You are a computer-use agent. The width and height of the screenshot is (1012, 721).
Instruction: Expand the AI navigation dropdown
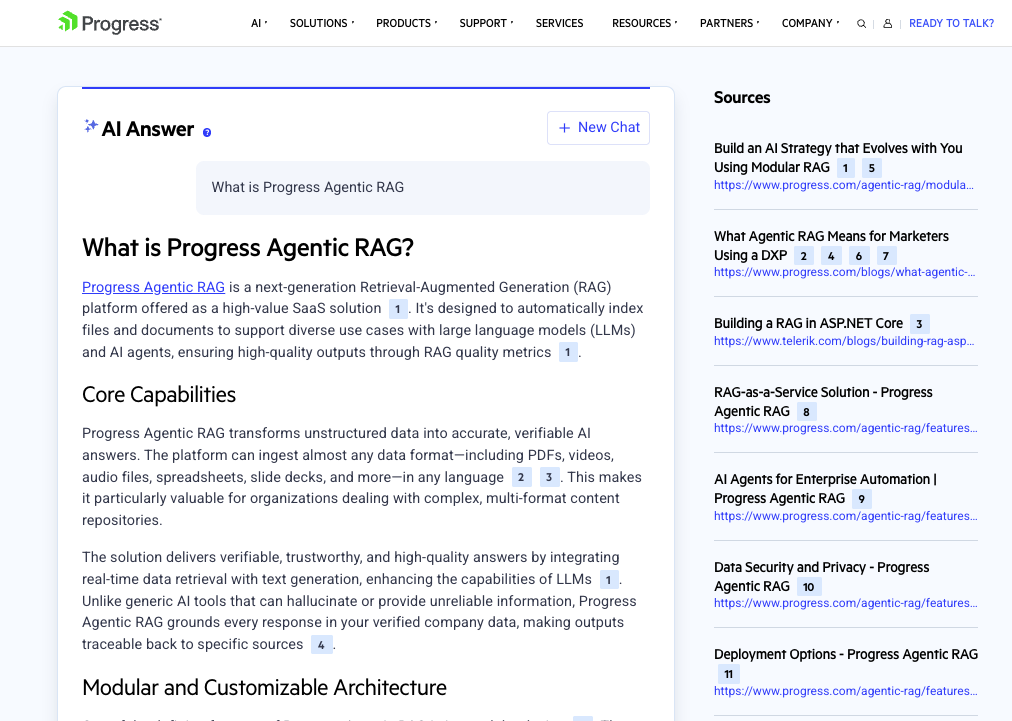[x=258, y=23]
